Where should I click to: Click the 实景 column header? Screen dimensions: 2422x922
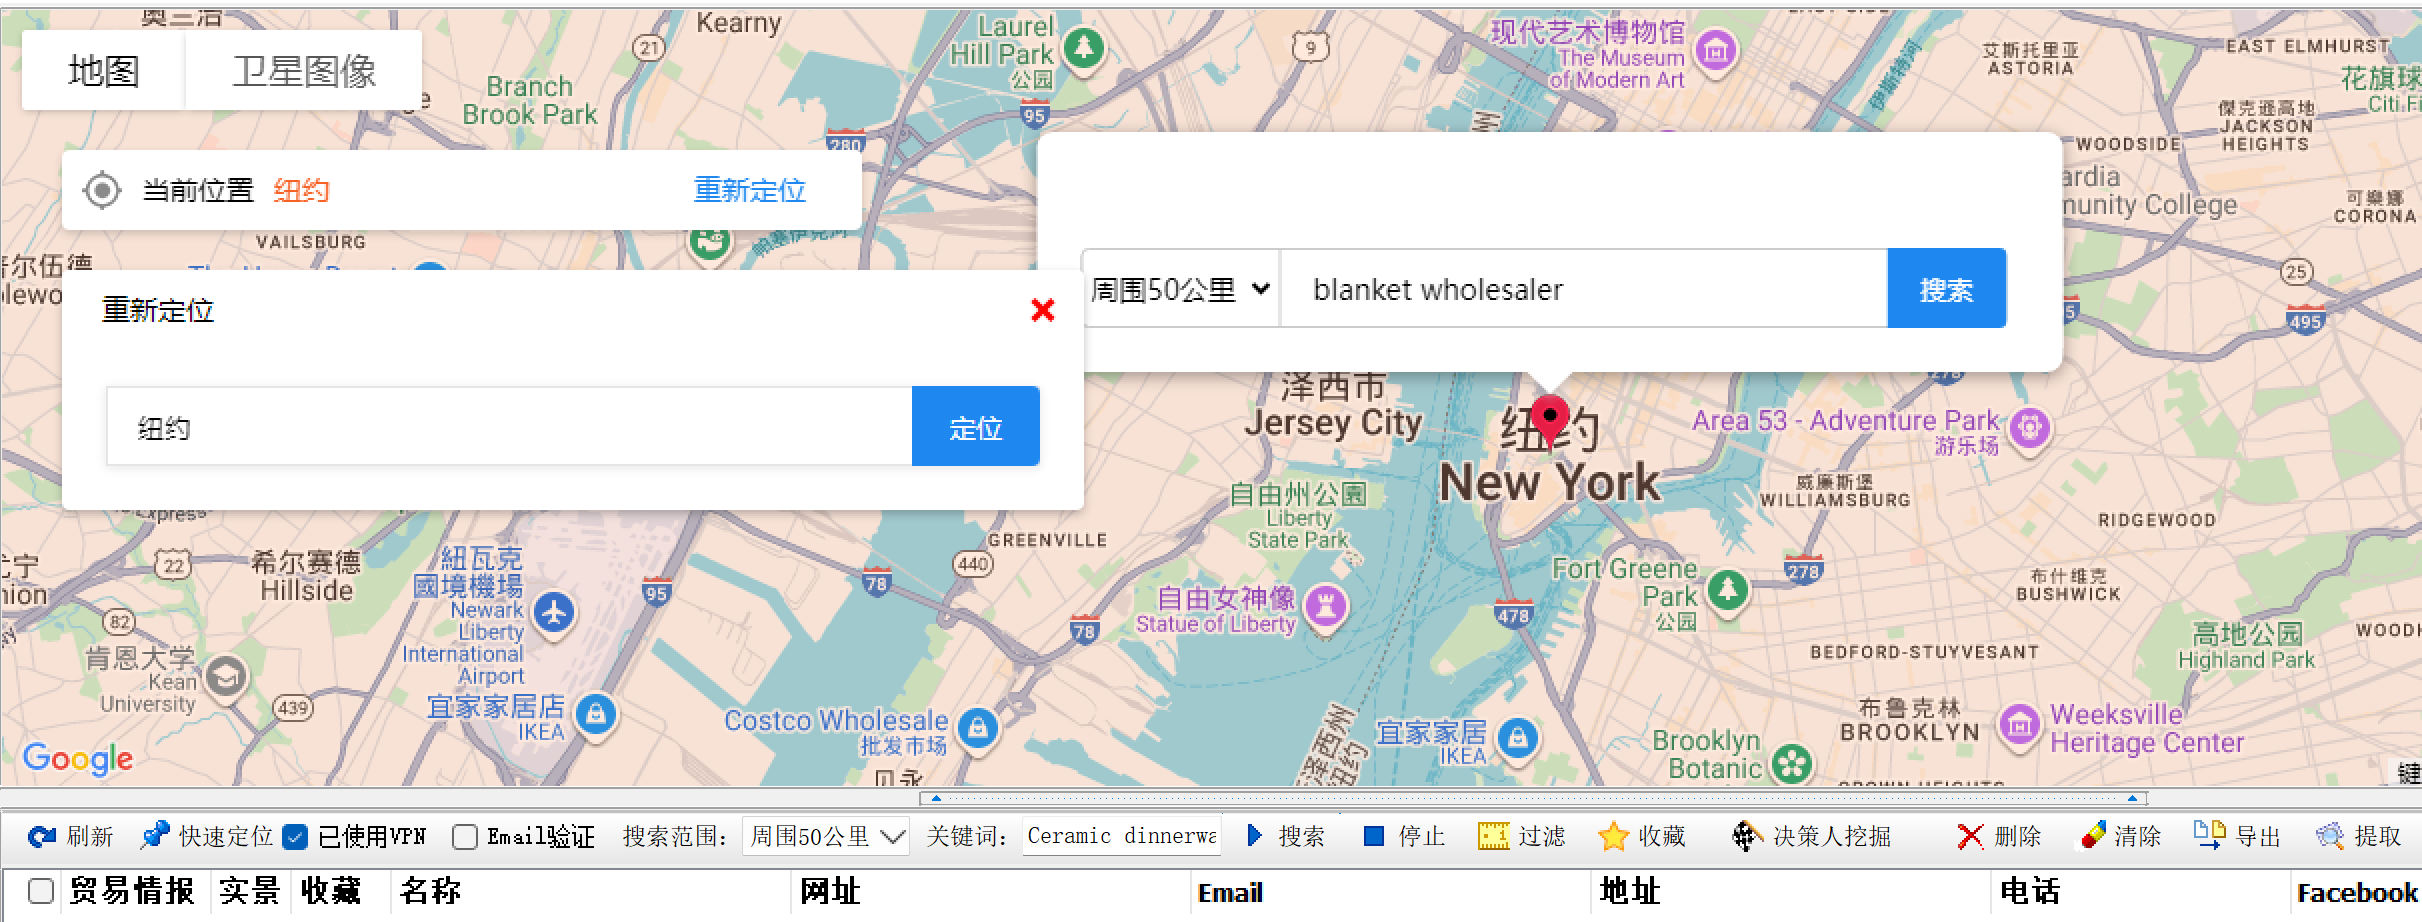click(x=249, y=891)
